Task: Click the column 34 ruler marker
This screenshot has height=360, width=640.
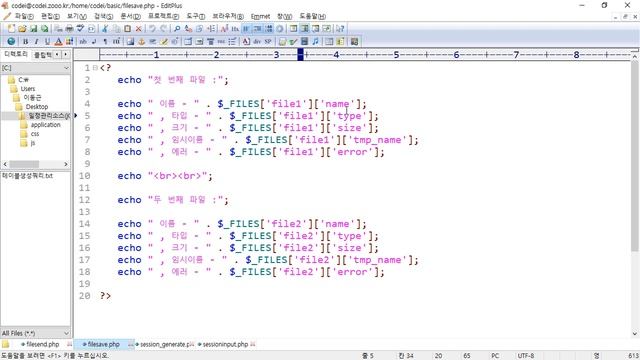Action: (x=300, y=54)
